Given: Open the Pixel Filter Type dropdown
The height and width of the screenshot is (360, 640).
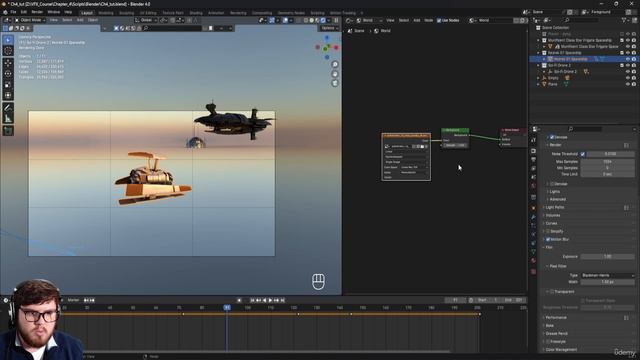Looking at the screenshot, I should [608, 276].
